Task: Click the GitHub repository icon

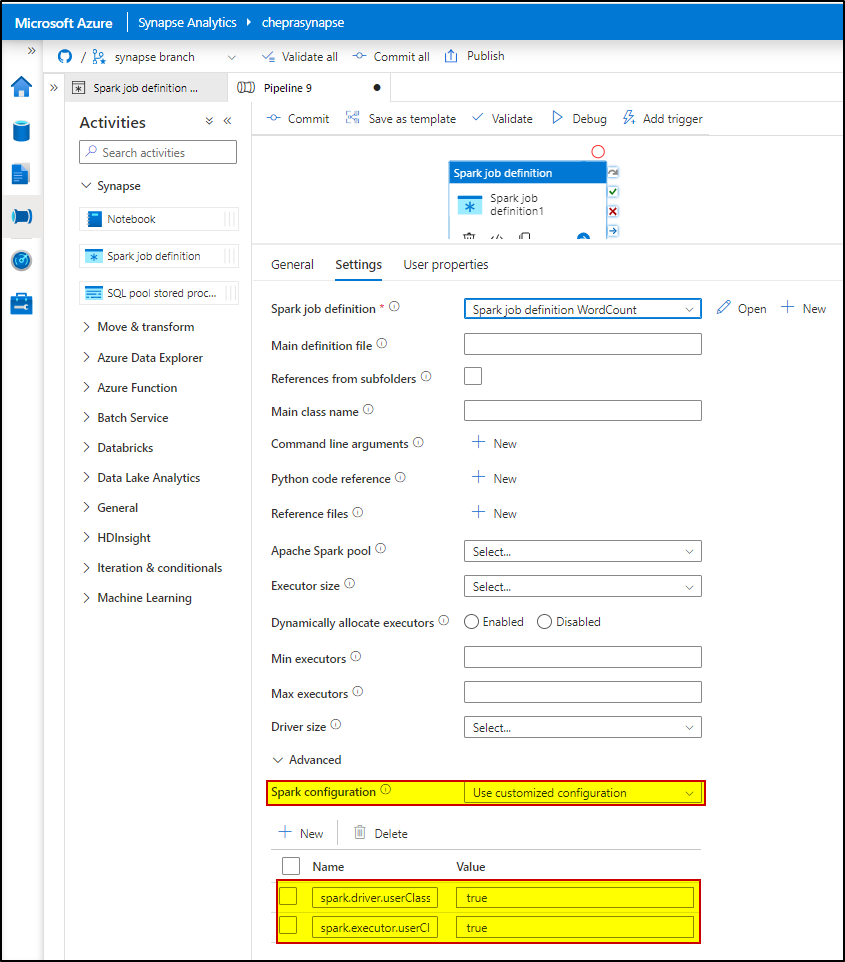Action: (x=65, y=56)
